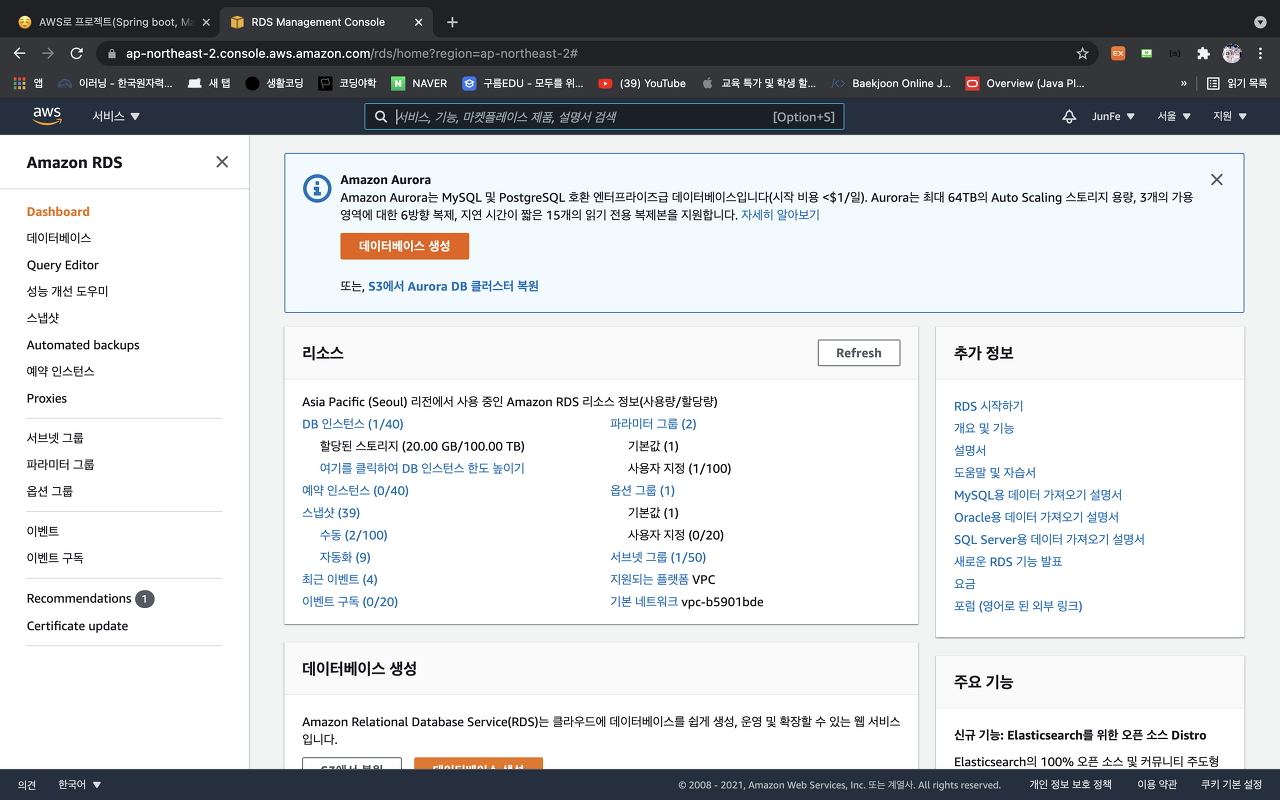The height and width of the screenshot is (800, 1280).
Task: Open the 자세히 알아보기 link
Action: tap(780, 215)
